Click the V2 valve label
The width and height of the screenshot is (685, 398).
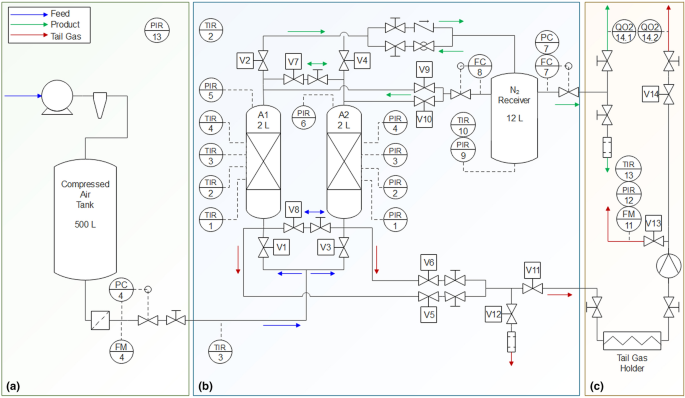pos(246,60)
